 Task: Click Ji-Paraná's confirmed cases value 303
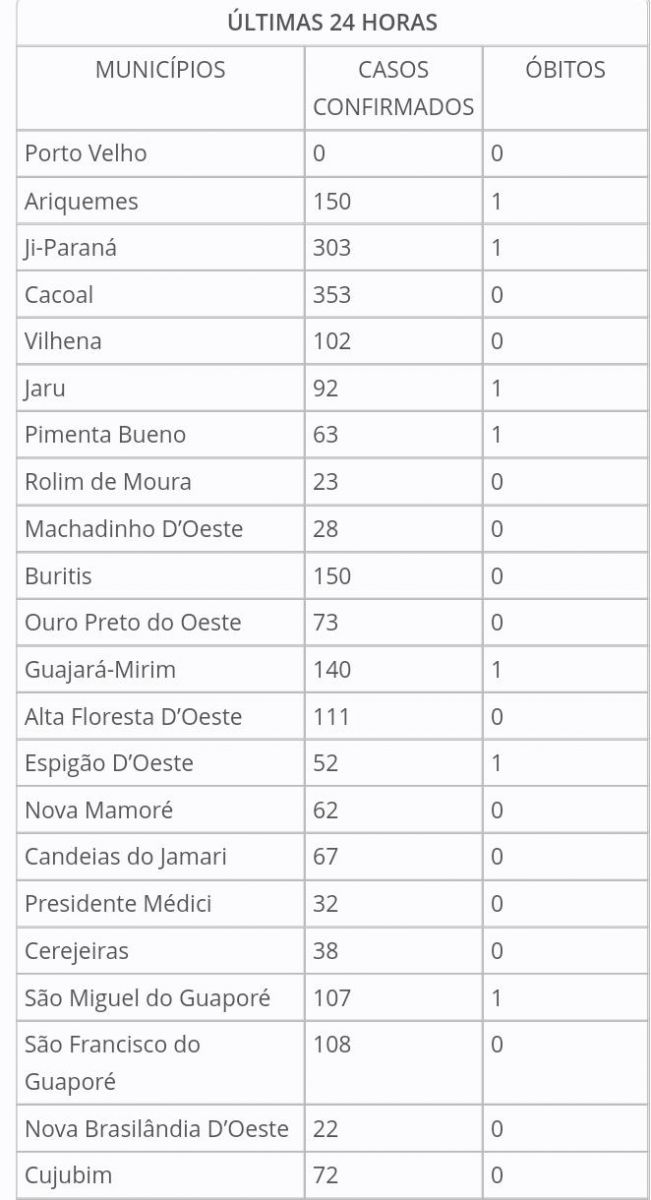tap(332, 248)
